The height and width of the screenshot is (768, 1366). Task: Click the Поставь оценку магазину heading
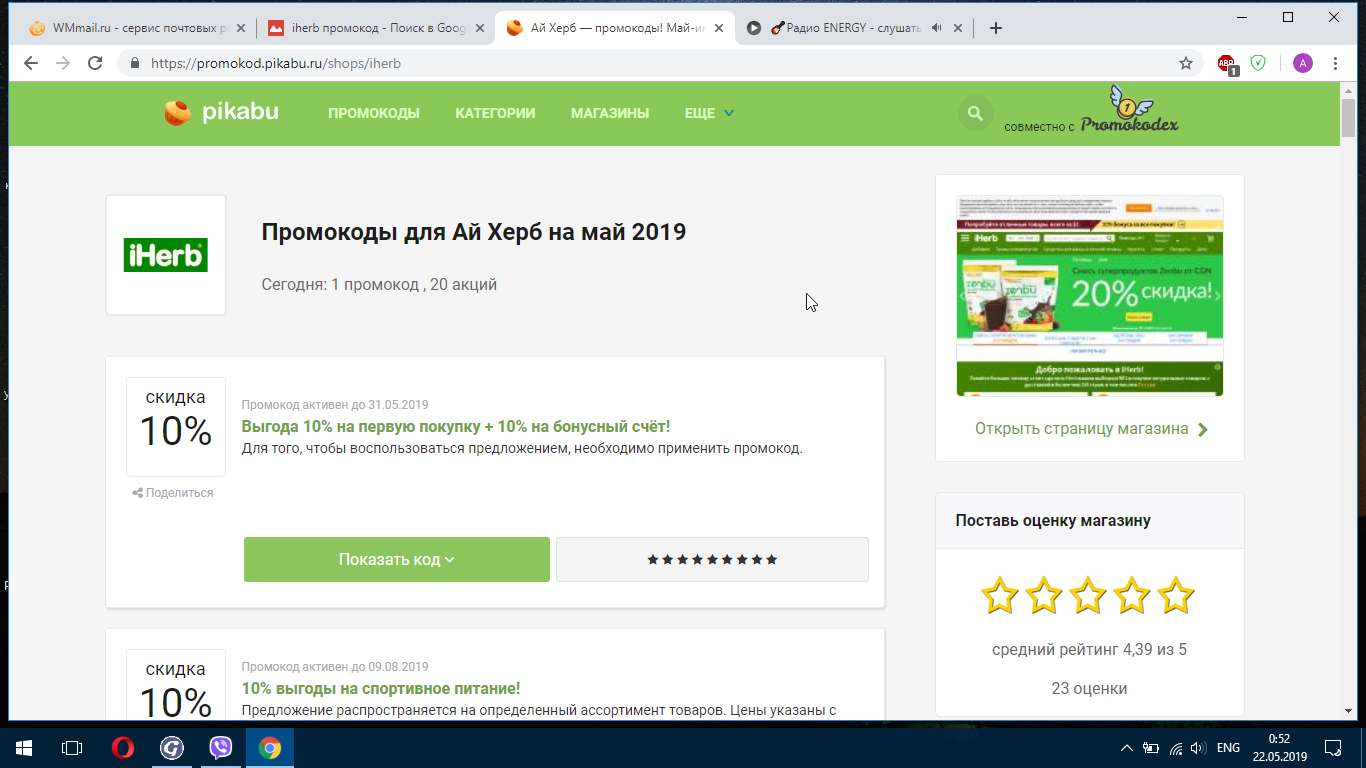pyautogui.click(x=1053, y=520)
